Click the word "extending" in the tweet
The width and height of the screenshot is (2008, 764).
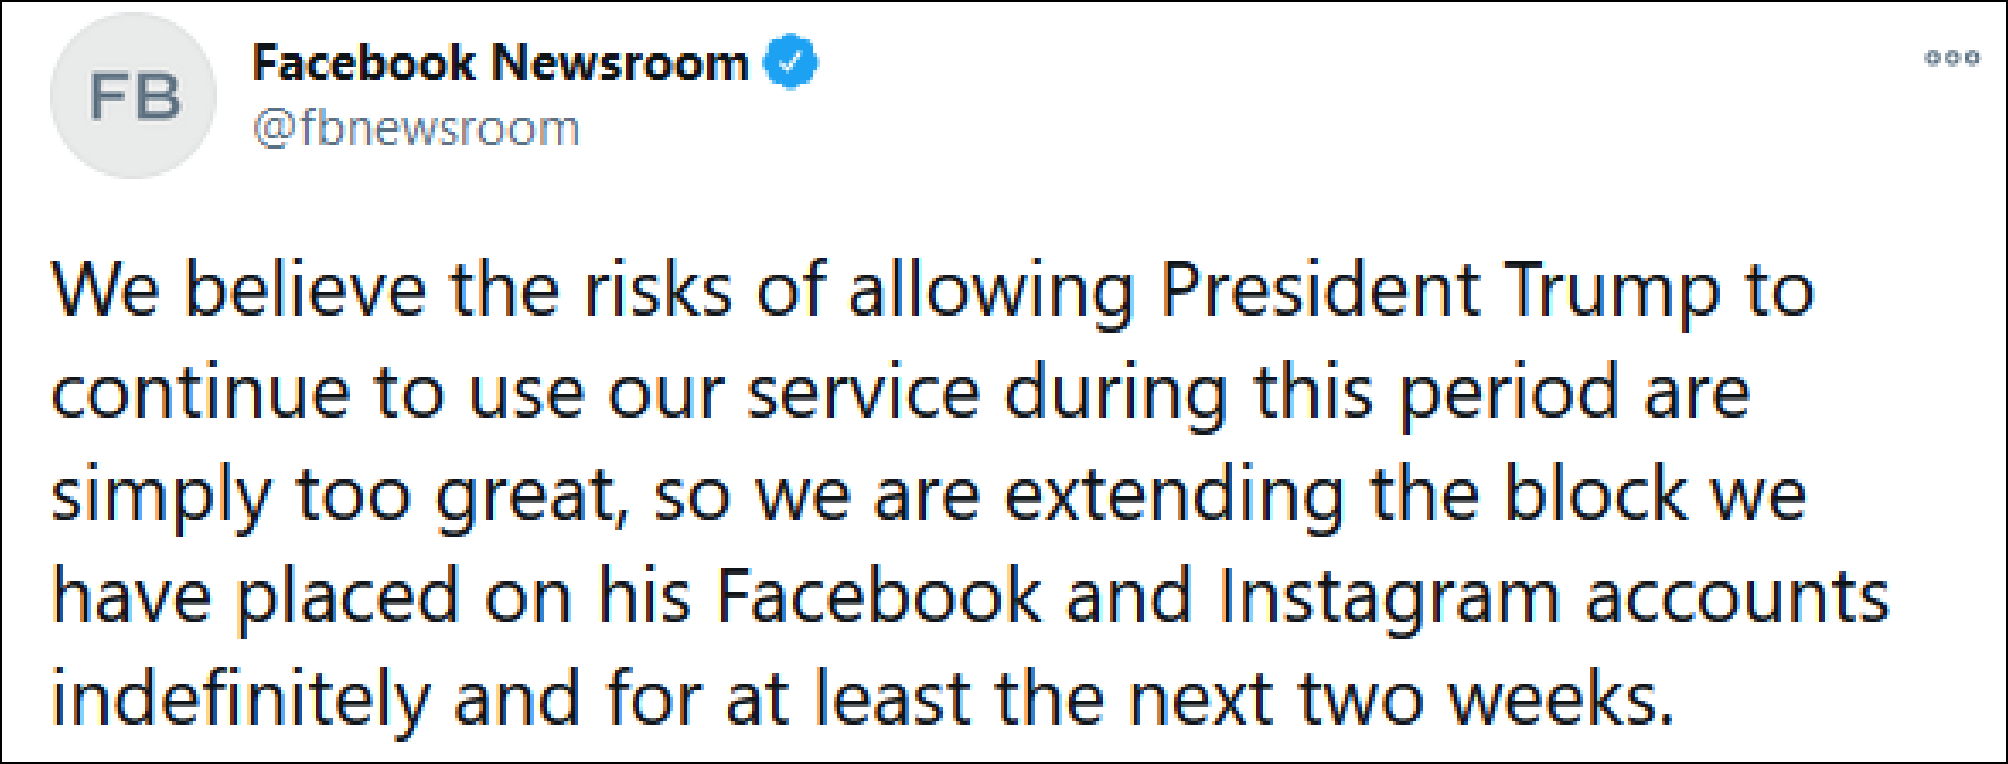point(1174,495)
